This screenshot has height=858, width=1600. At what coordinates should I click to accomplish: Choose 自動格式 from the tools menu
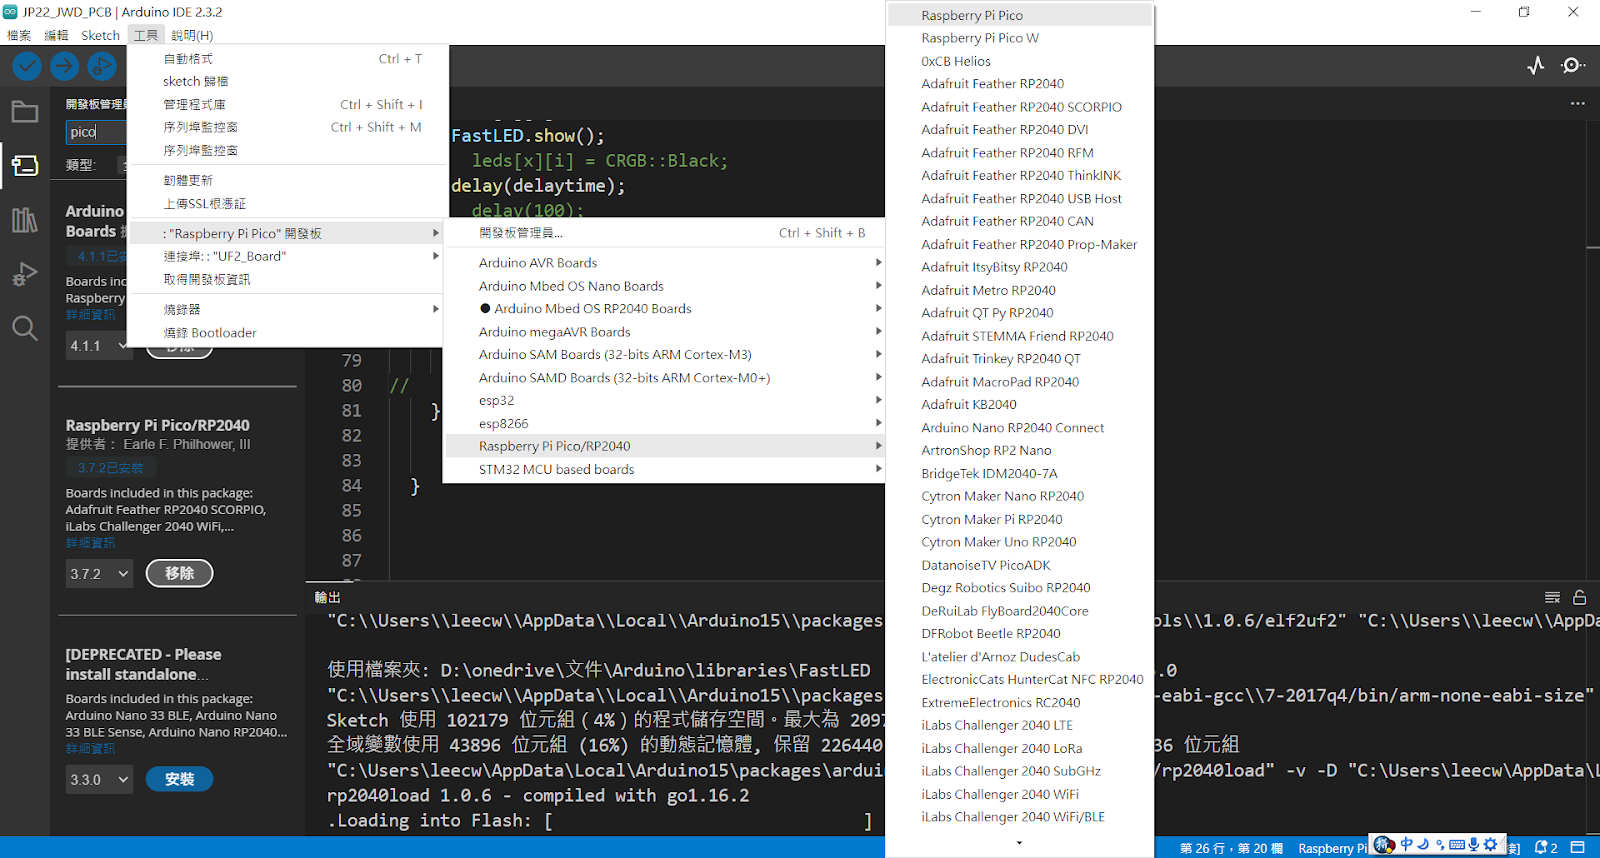click(285, 59)
